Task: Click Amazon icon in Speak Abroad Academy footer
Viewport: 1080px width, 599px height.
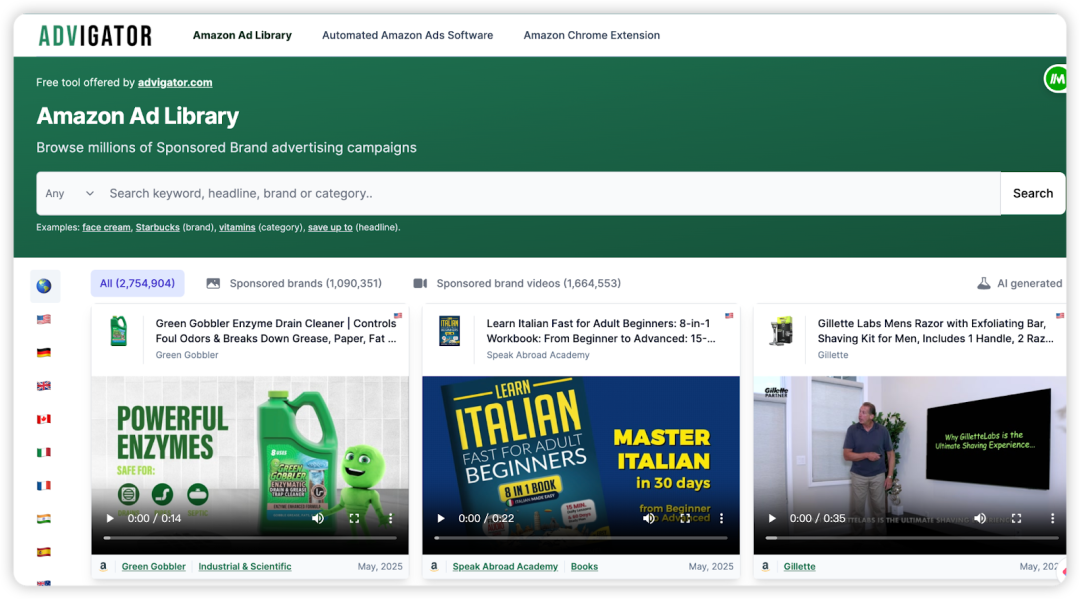Action: [434, 566]
